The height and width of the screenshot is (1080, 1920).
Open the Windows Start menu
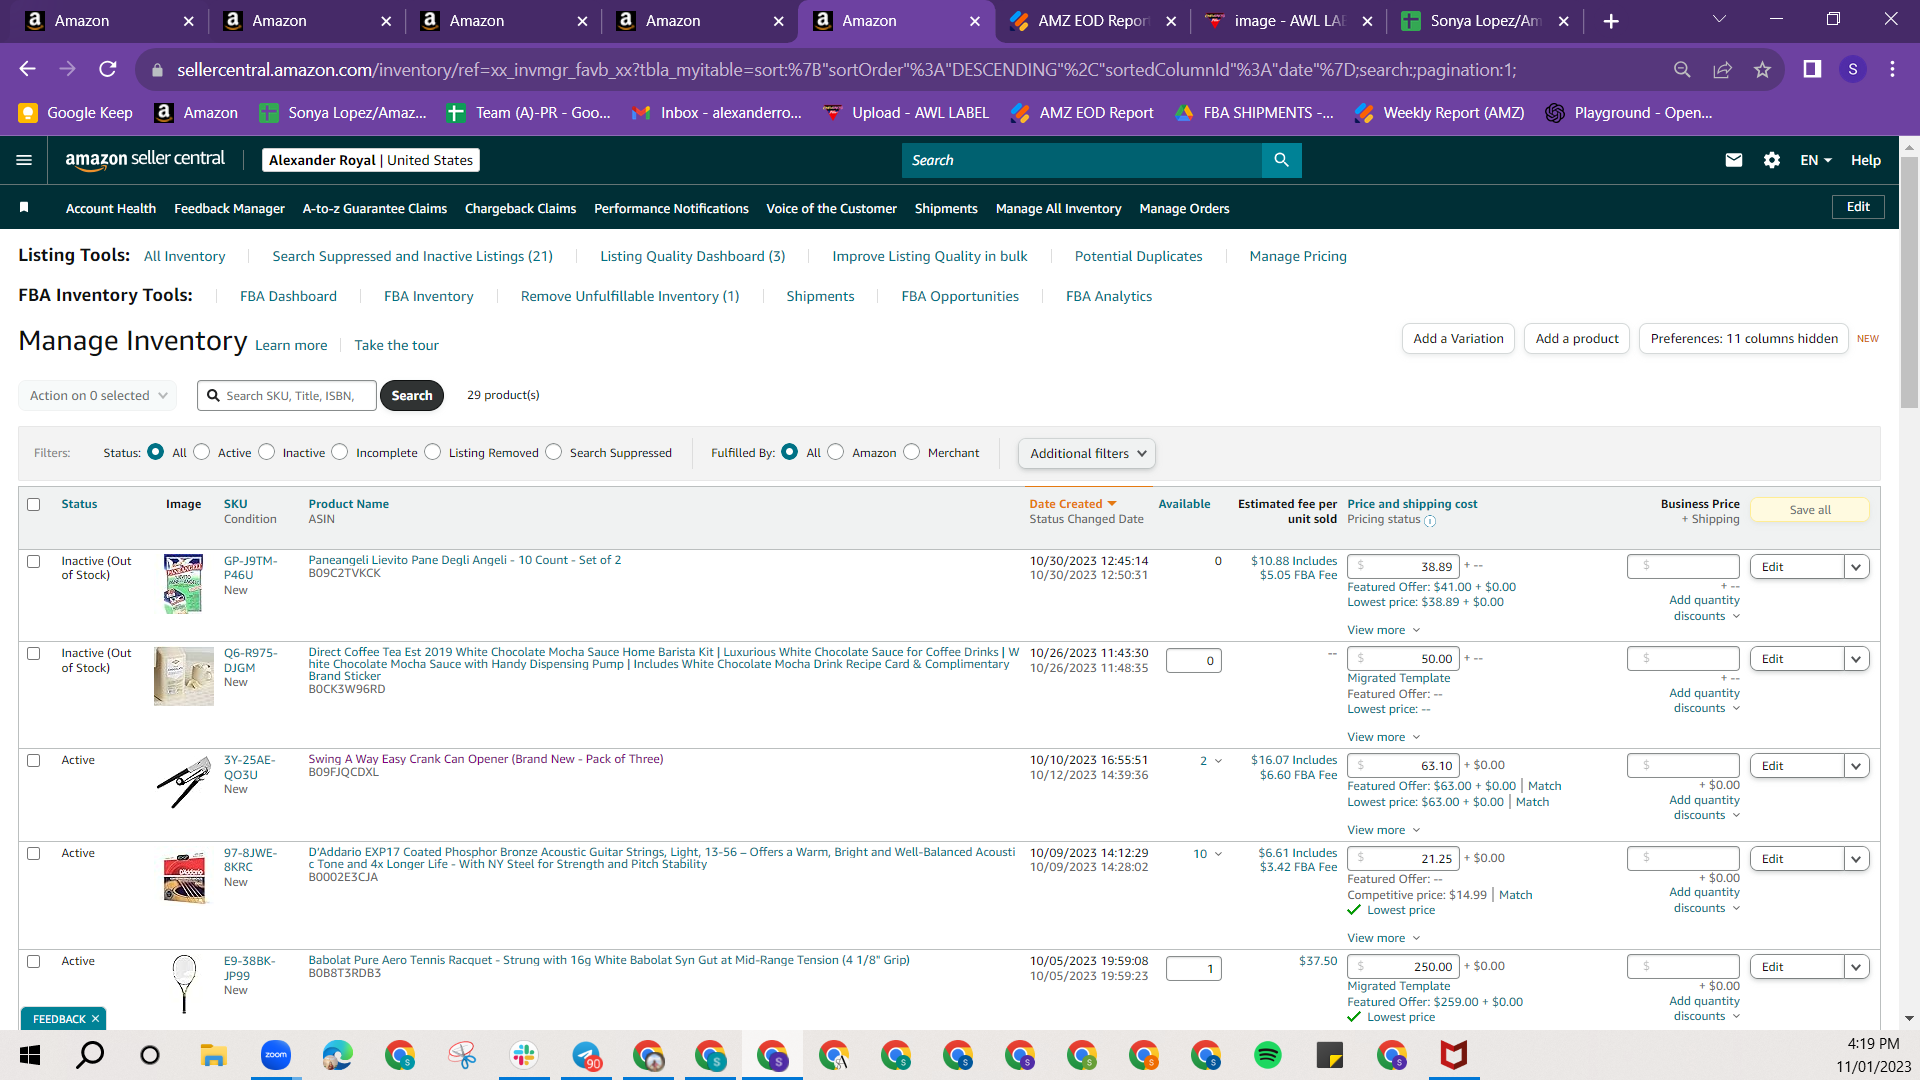(x=30, y=1055)
